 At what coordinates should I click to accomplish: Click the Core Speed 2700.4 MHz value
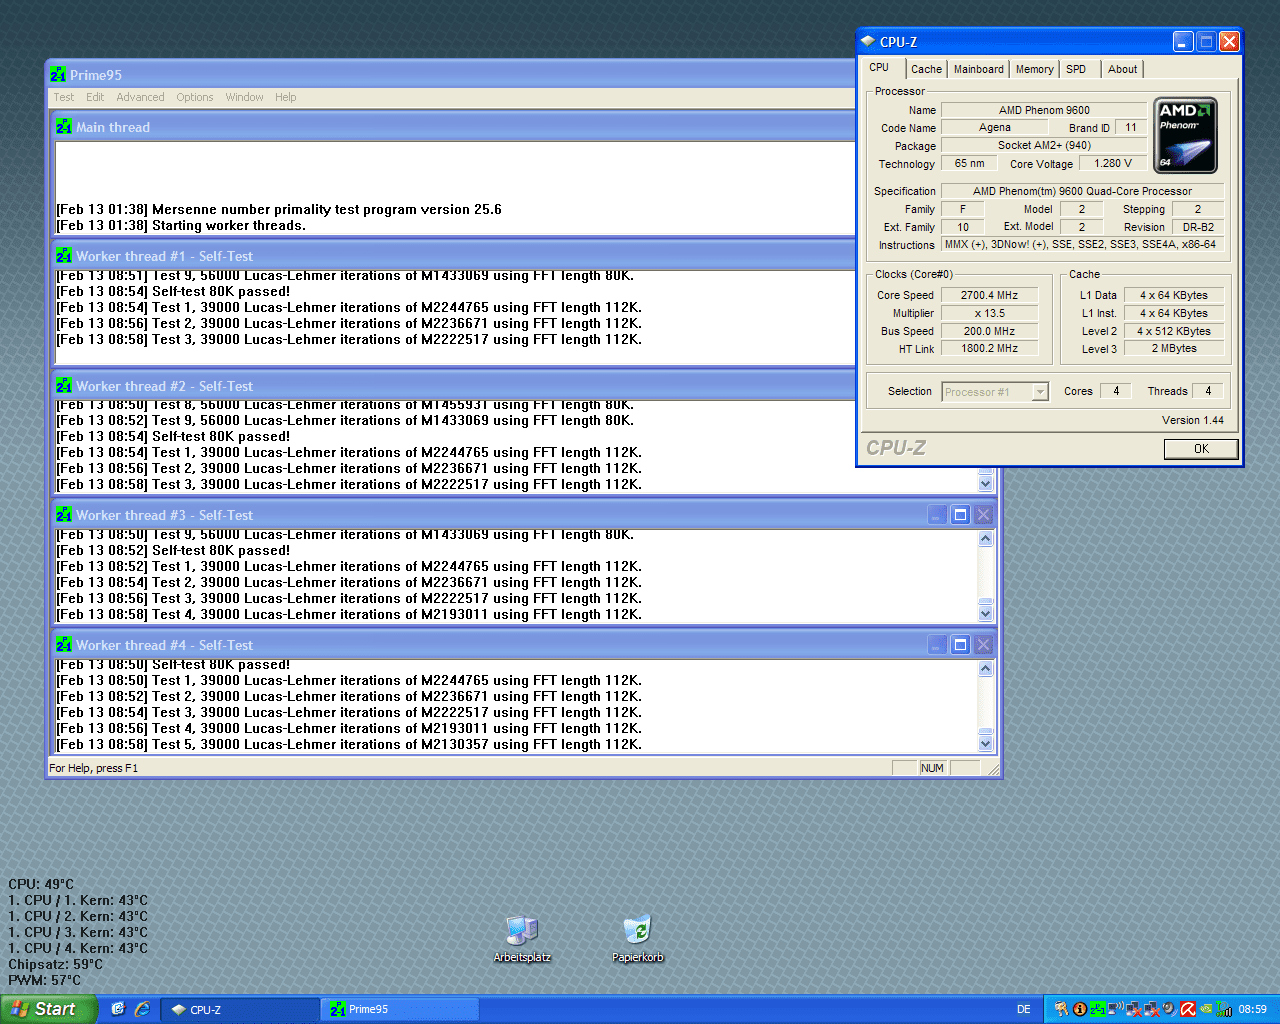click(989, 295)
